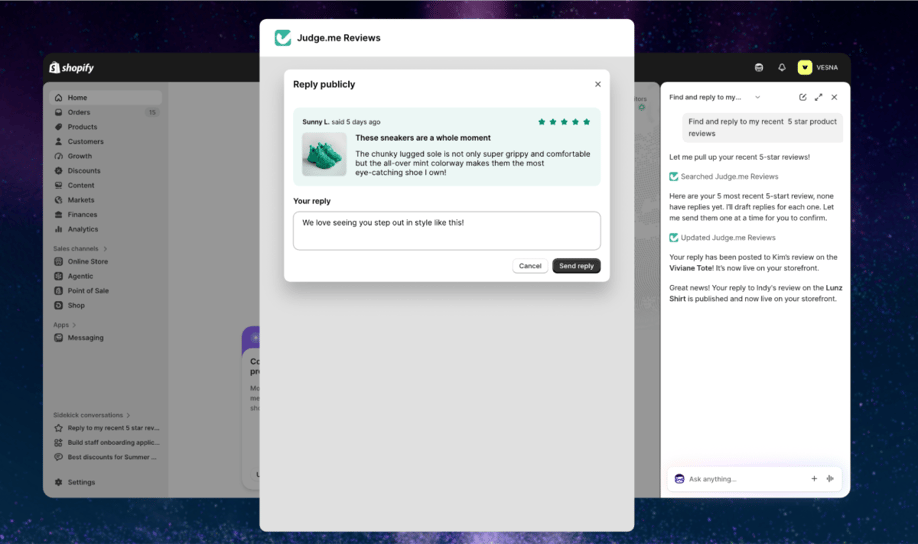Click the review title 'These sneakers are a whole moment'

423,138
